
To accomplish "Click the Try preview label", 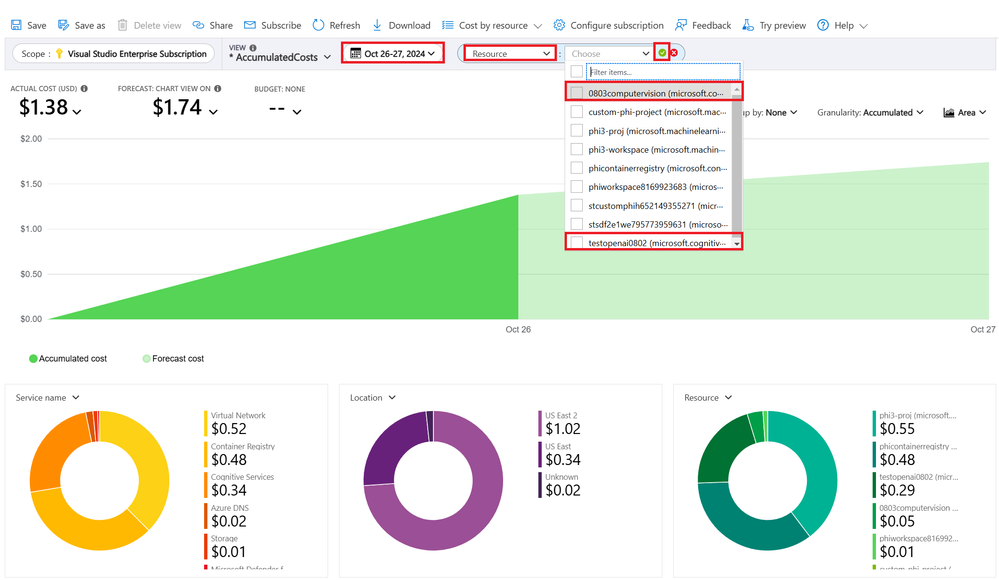I will pos(782,25).
